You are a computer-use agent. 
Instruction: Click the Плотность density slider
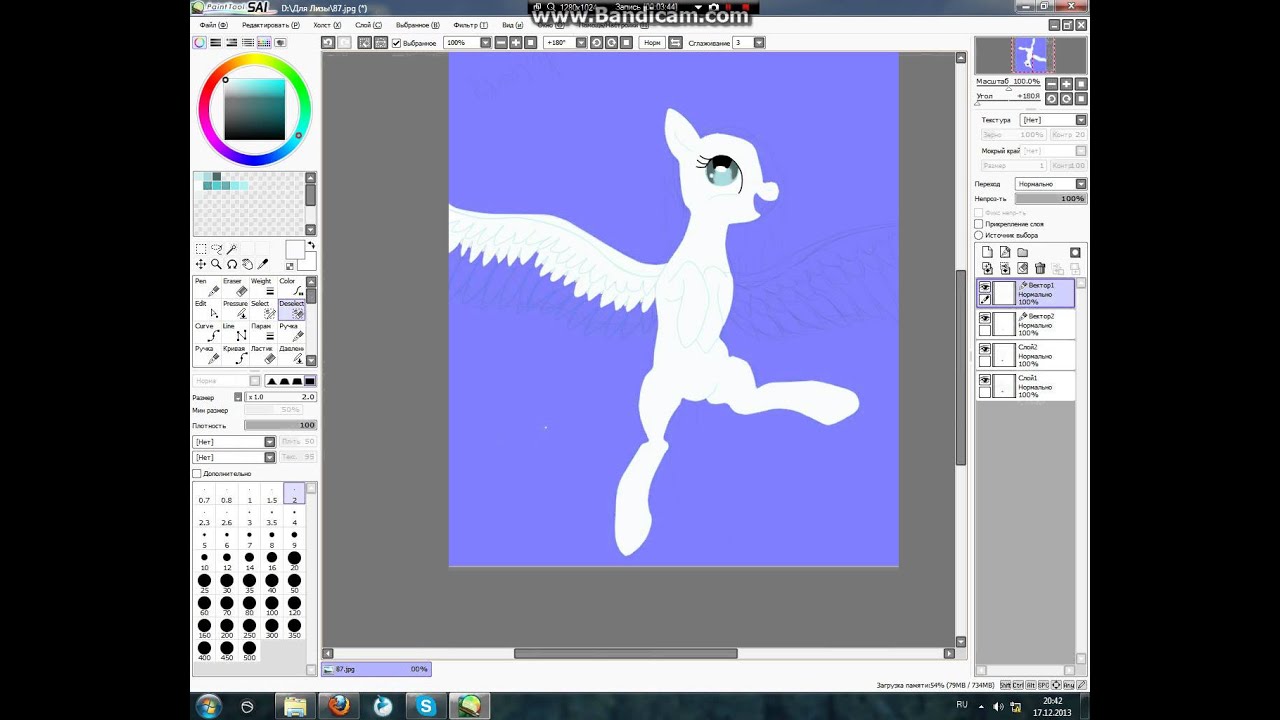tap(280, 425)
